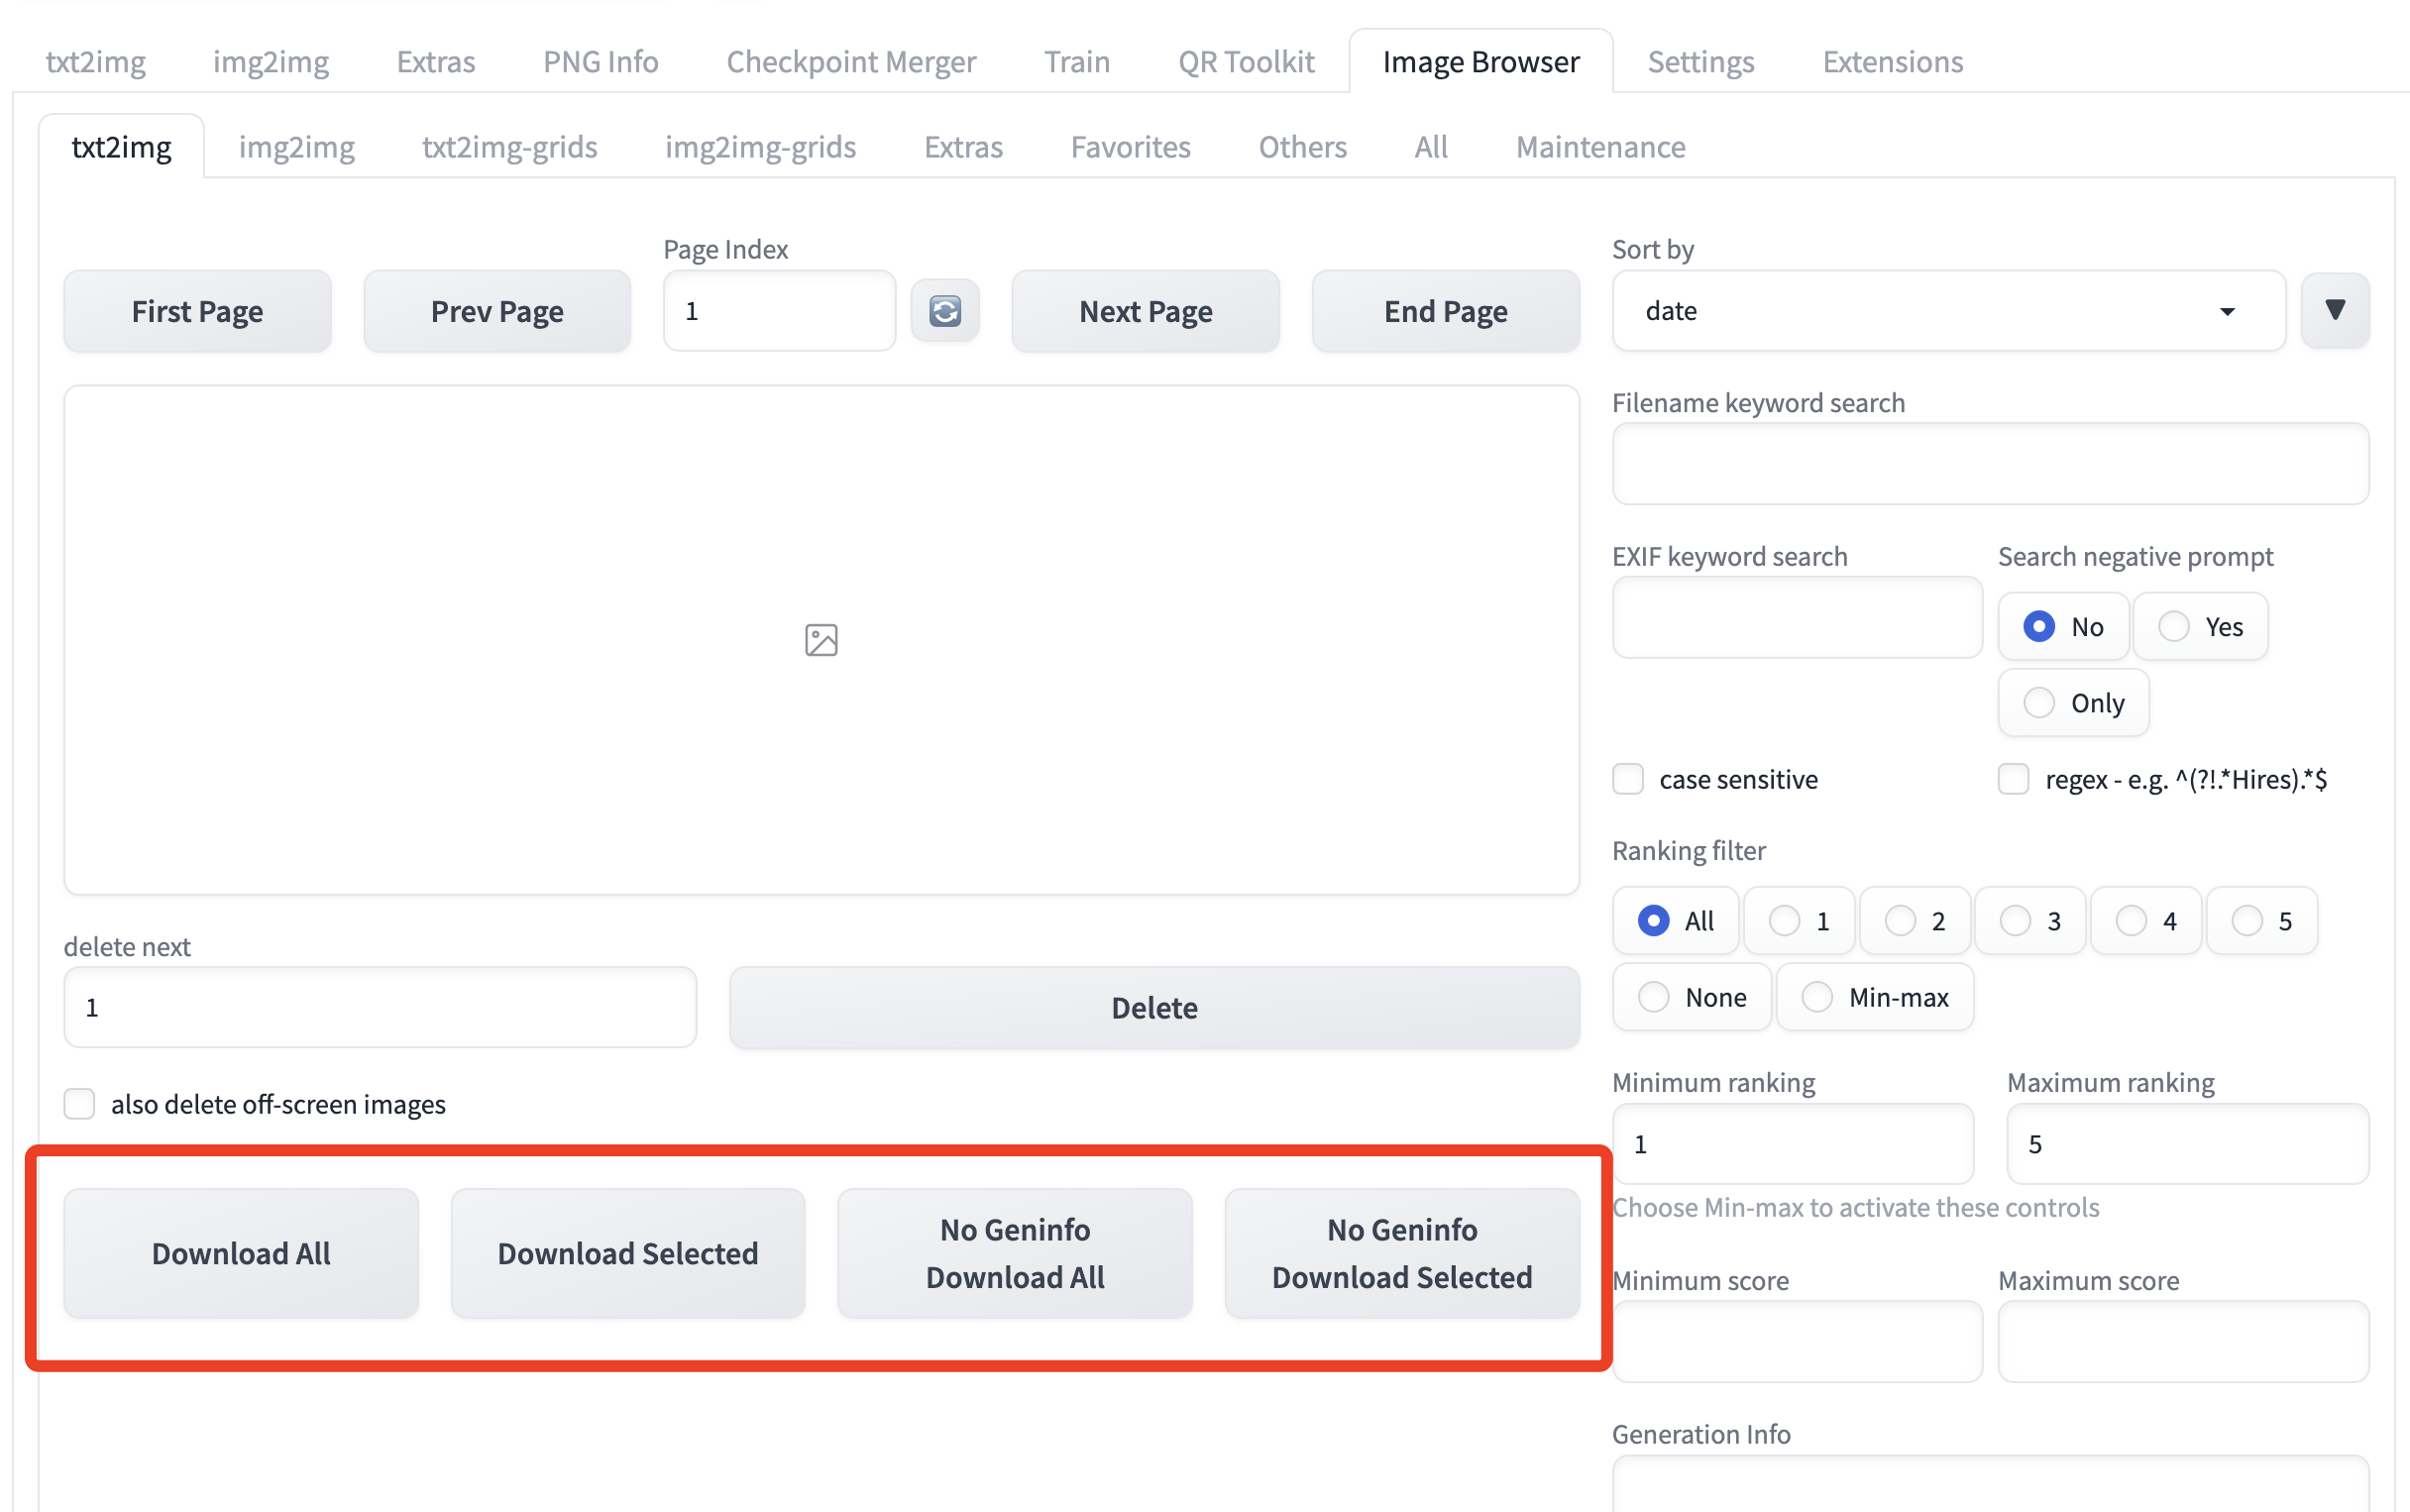Toggle sort order descending arrow button
This screenshot has height=1512, width=2410.
[x=2334, y=311]
